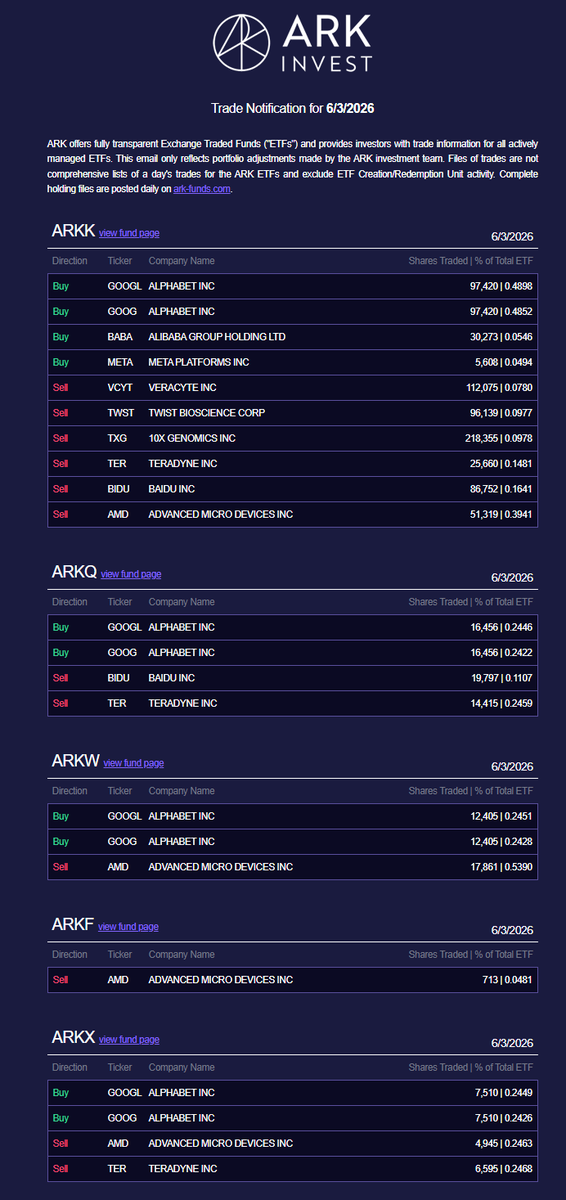
Task: Open ARKQ view fund page link
Action: (131, 574)
